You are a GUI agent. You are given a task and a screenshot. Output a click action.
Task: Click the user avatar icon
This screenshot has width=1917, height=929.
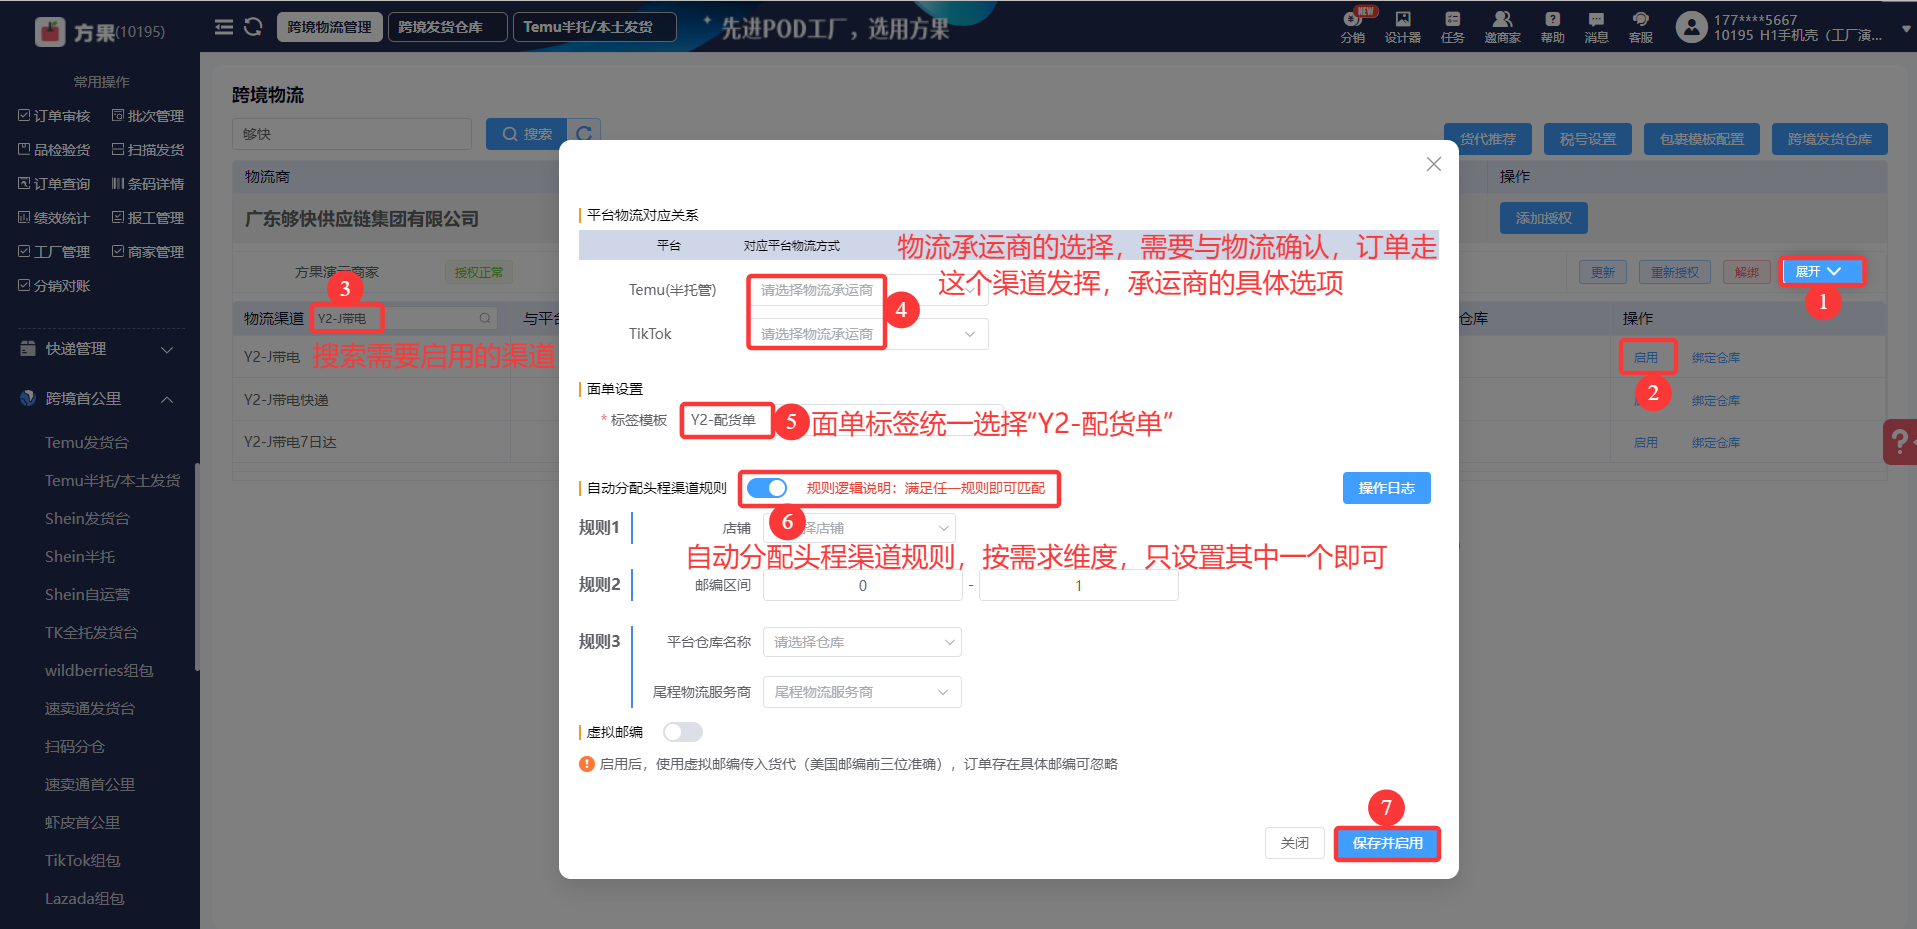pyautogui.click(x=1691, y=27)
